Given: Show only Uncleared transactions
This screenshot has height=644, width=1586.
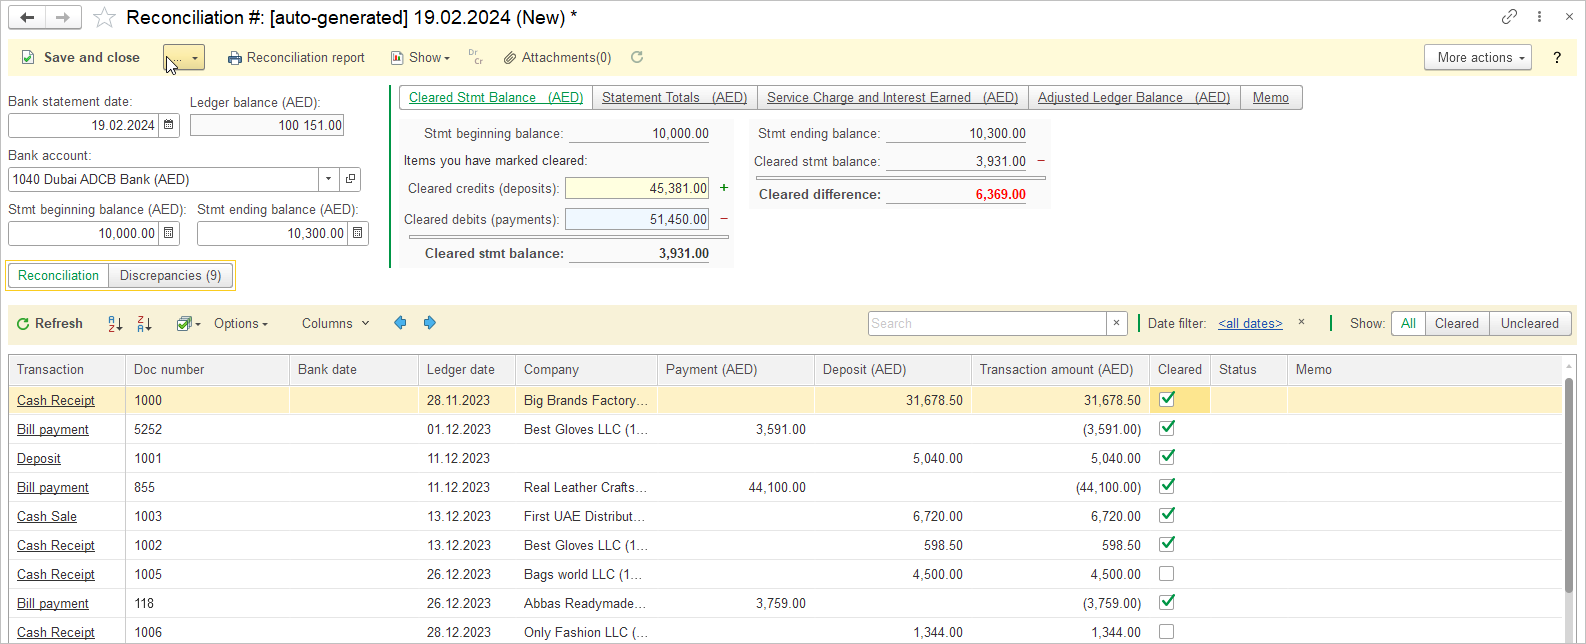Looking at the screenshot, I should click(x=1529, y=323).
